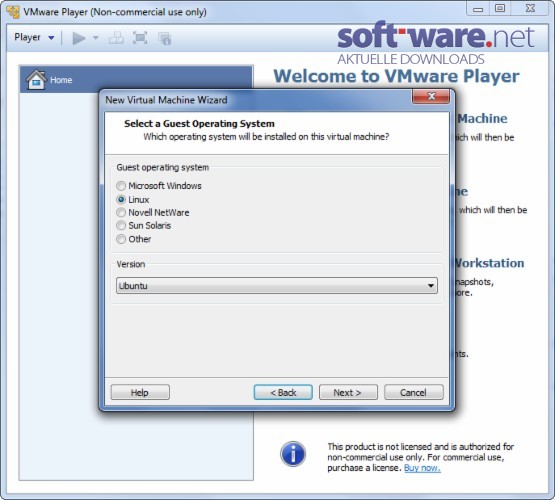Viewport: 555px width, 500px height.
Task: Close the VMware Player main window
Action: point(530,9)
